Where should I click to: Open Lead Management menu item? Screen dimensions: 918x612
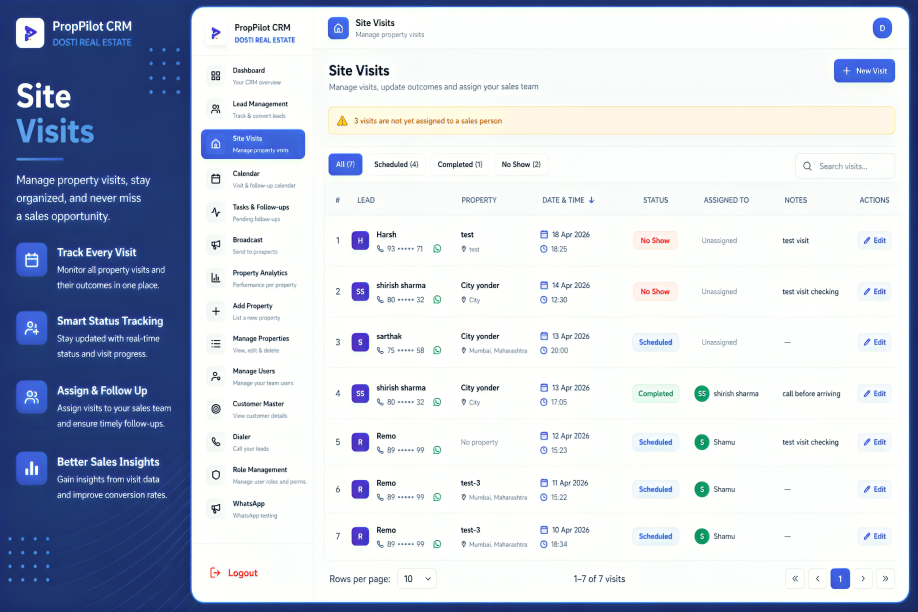[253, 109]
